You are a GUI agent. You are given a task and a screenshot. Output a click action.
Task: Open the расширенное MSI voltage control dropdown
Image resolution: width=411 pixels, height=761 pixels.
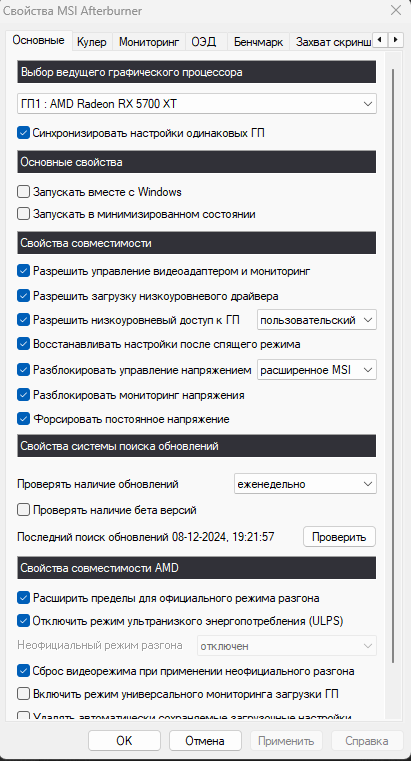coord(316,370)
